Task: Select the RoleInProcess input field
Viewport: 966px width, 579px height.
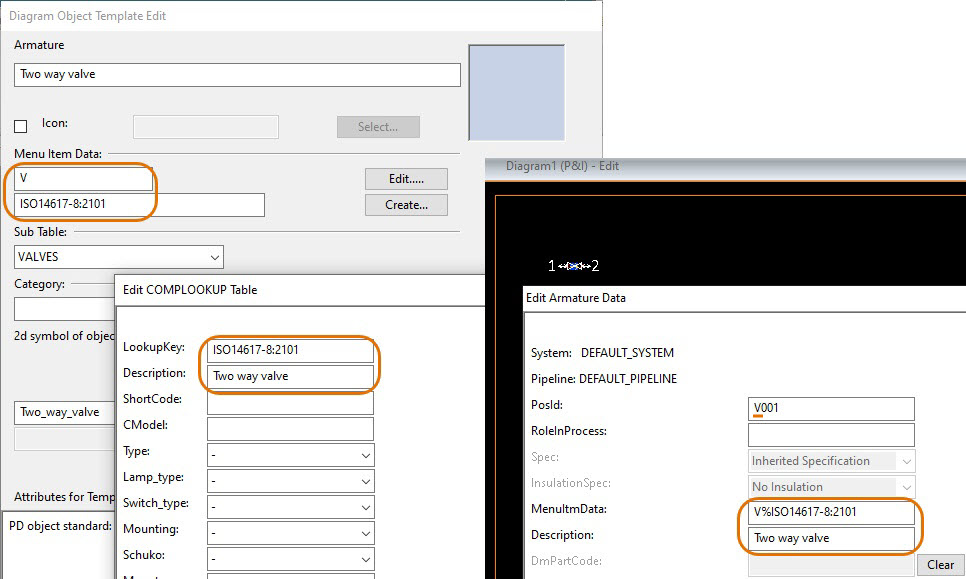Action: [x=831, y=435]
